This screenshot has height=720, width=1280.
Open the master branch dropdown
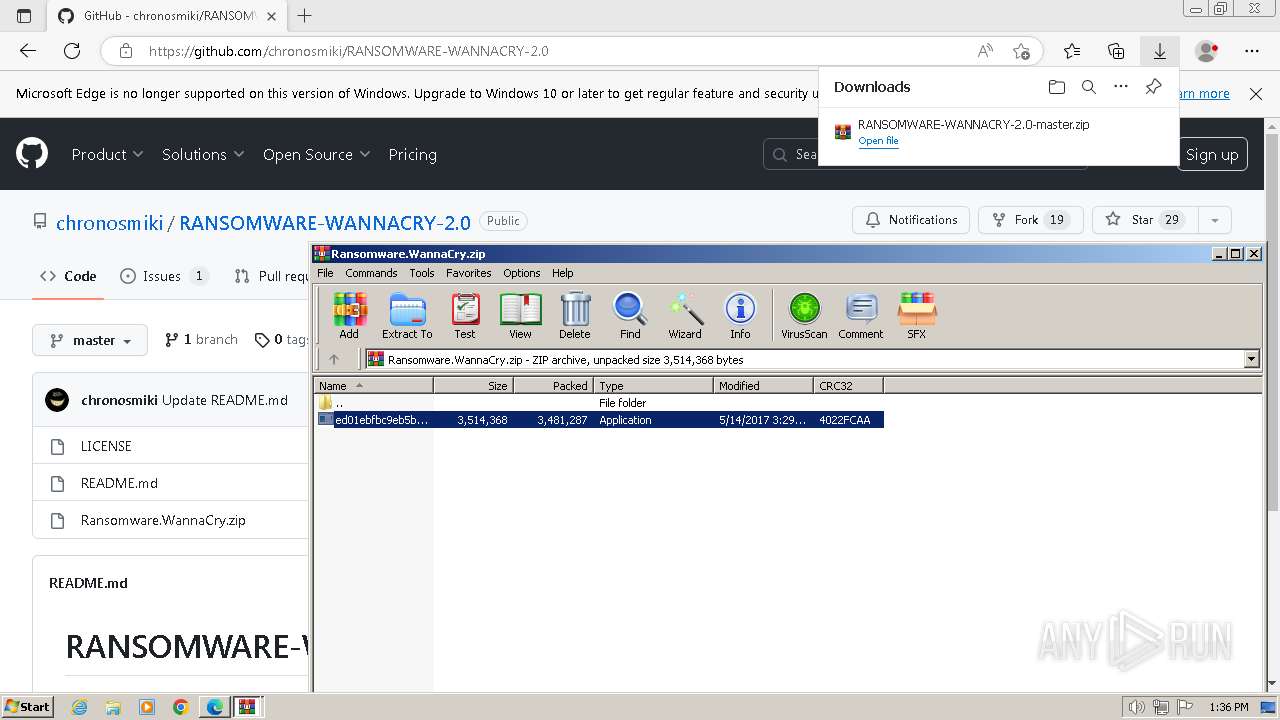point(90,340)
